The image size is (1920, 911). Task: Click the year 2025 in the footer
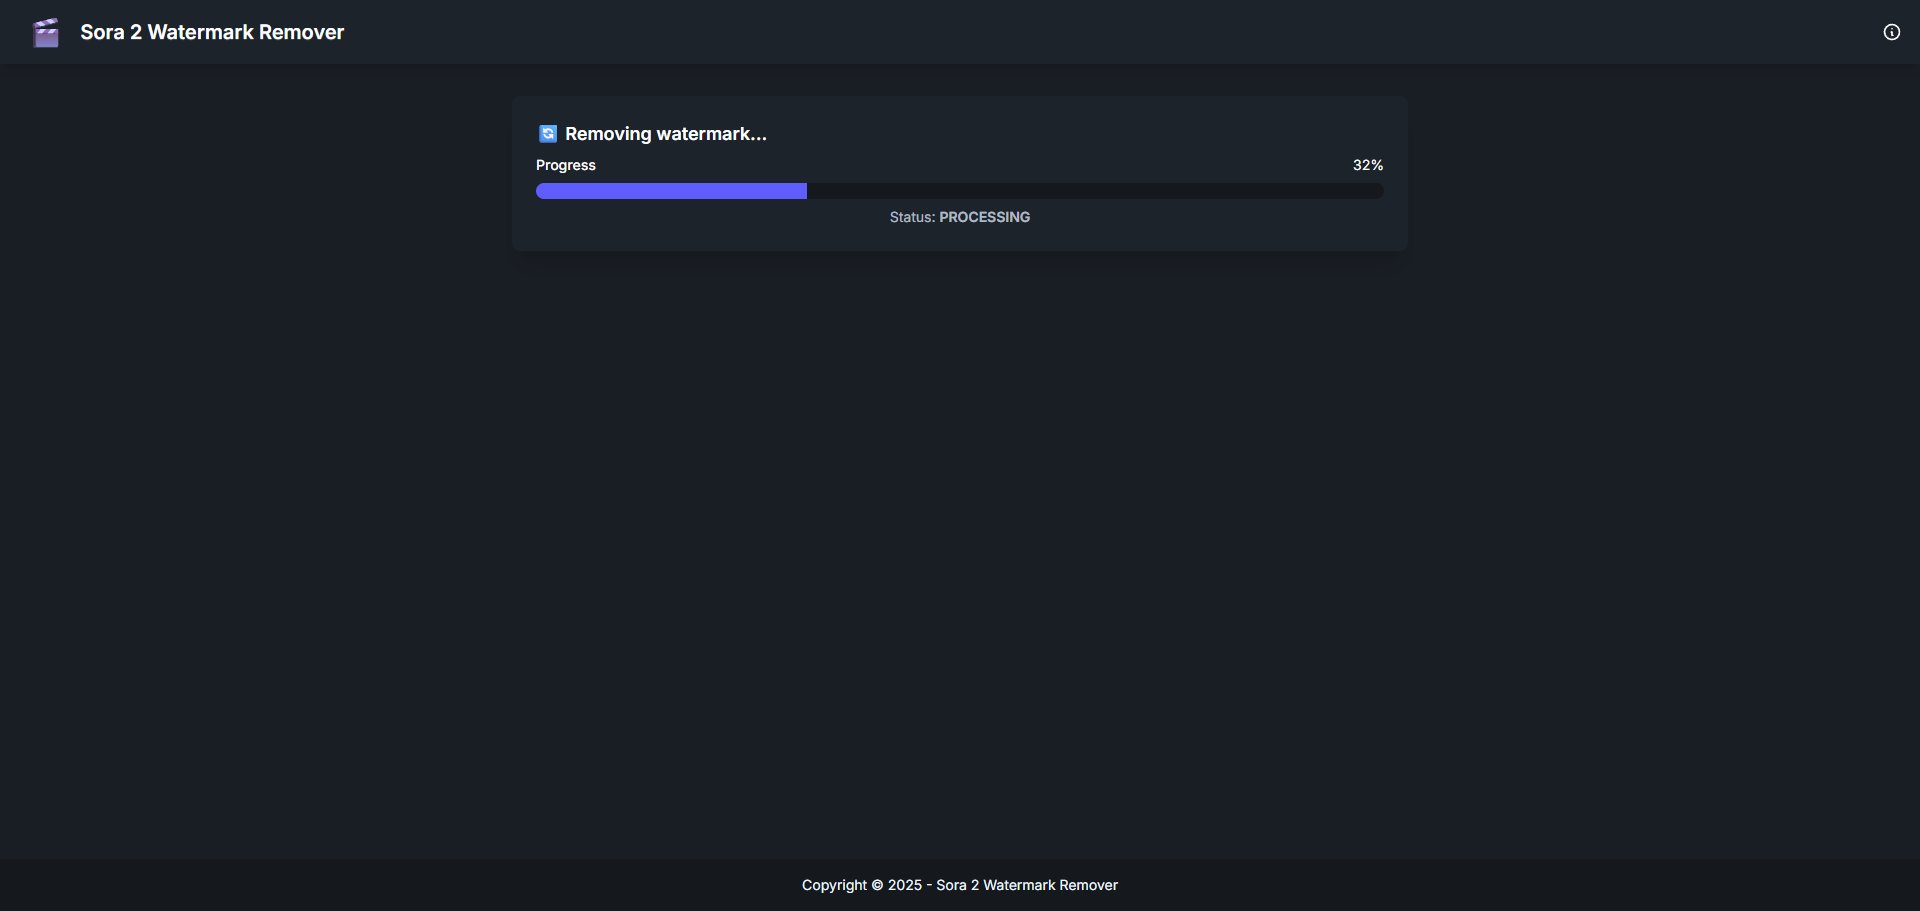coord(904,885)
